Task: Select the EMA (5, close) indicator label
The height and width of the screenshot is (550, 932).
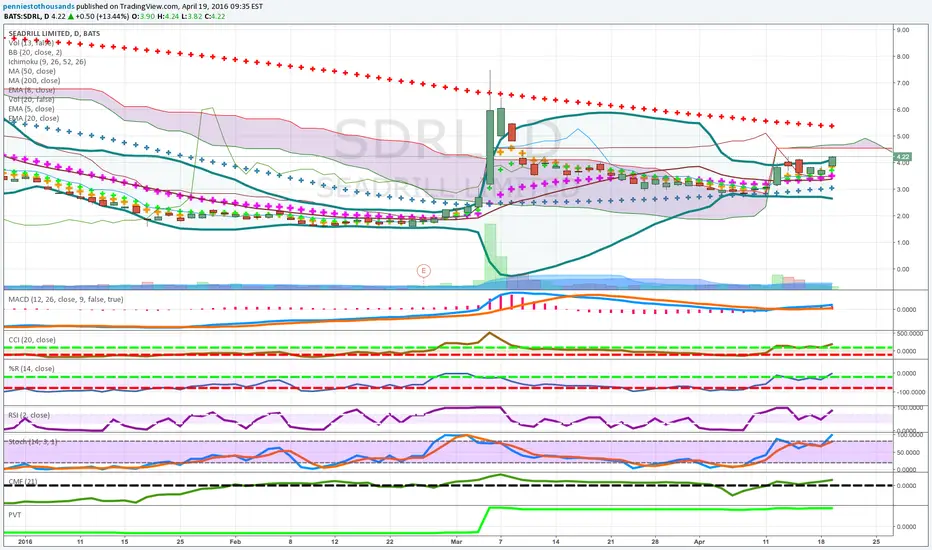Action: [x=32, y=109]
